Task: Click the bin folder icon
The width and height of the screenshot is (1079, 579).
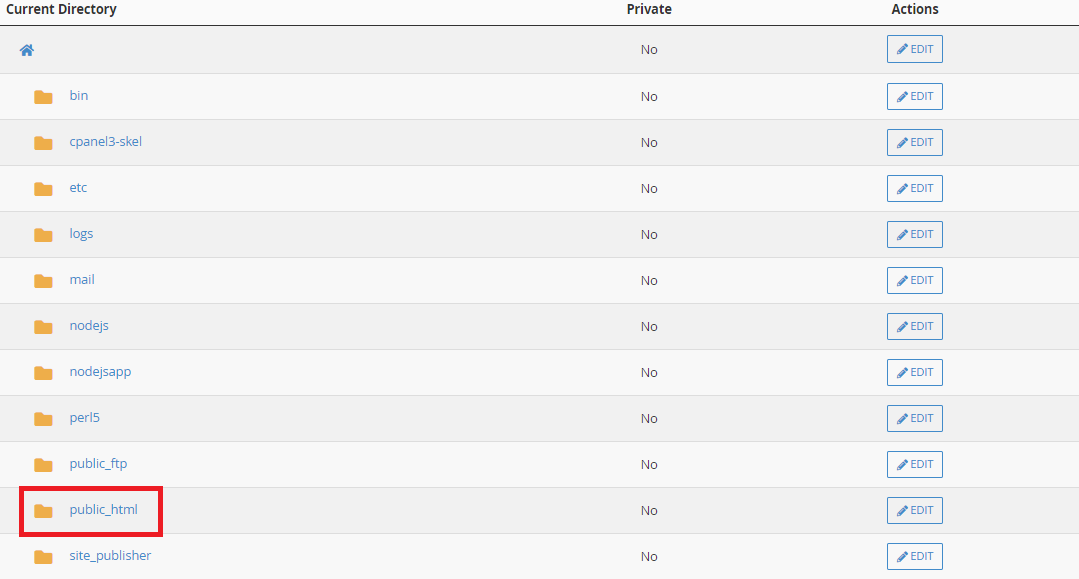Action: coord(43,97)
